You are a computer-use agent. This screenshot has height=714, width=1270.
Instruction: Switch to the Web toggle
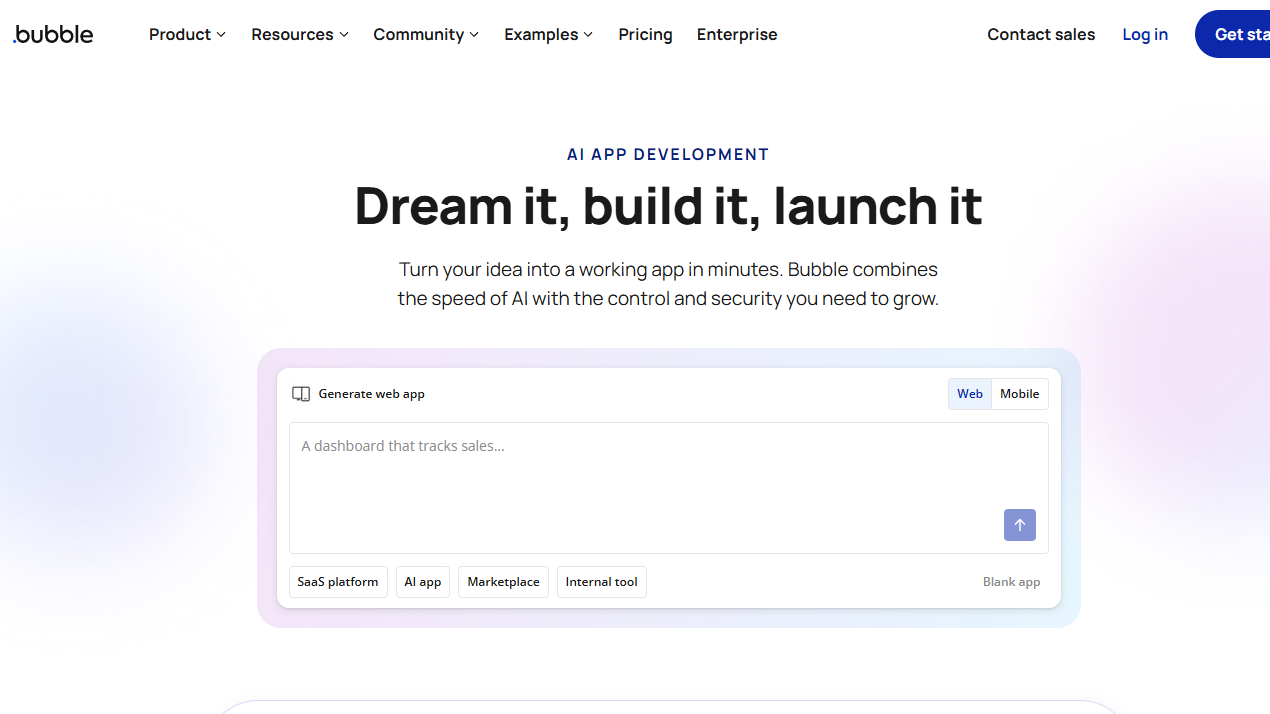point(969,394)
